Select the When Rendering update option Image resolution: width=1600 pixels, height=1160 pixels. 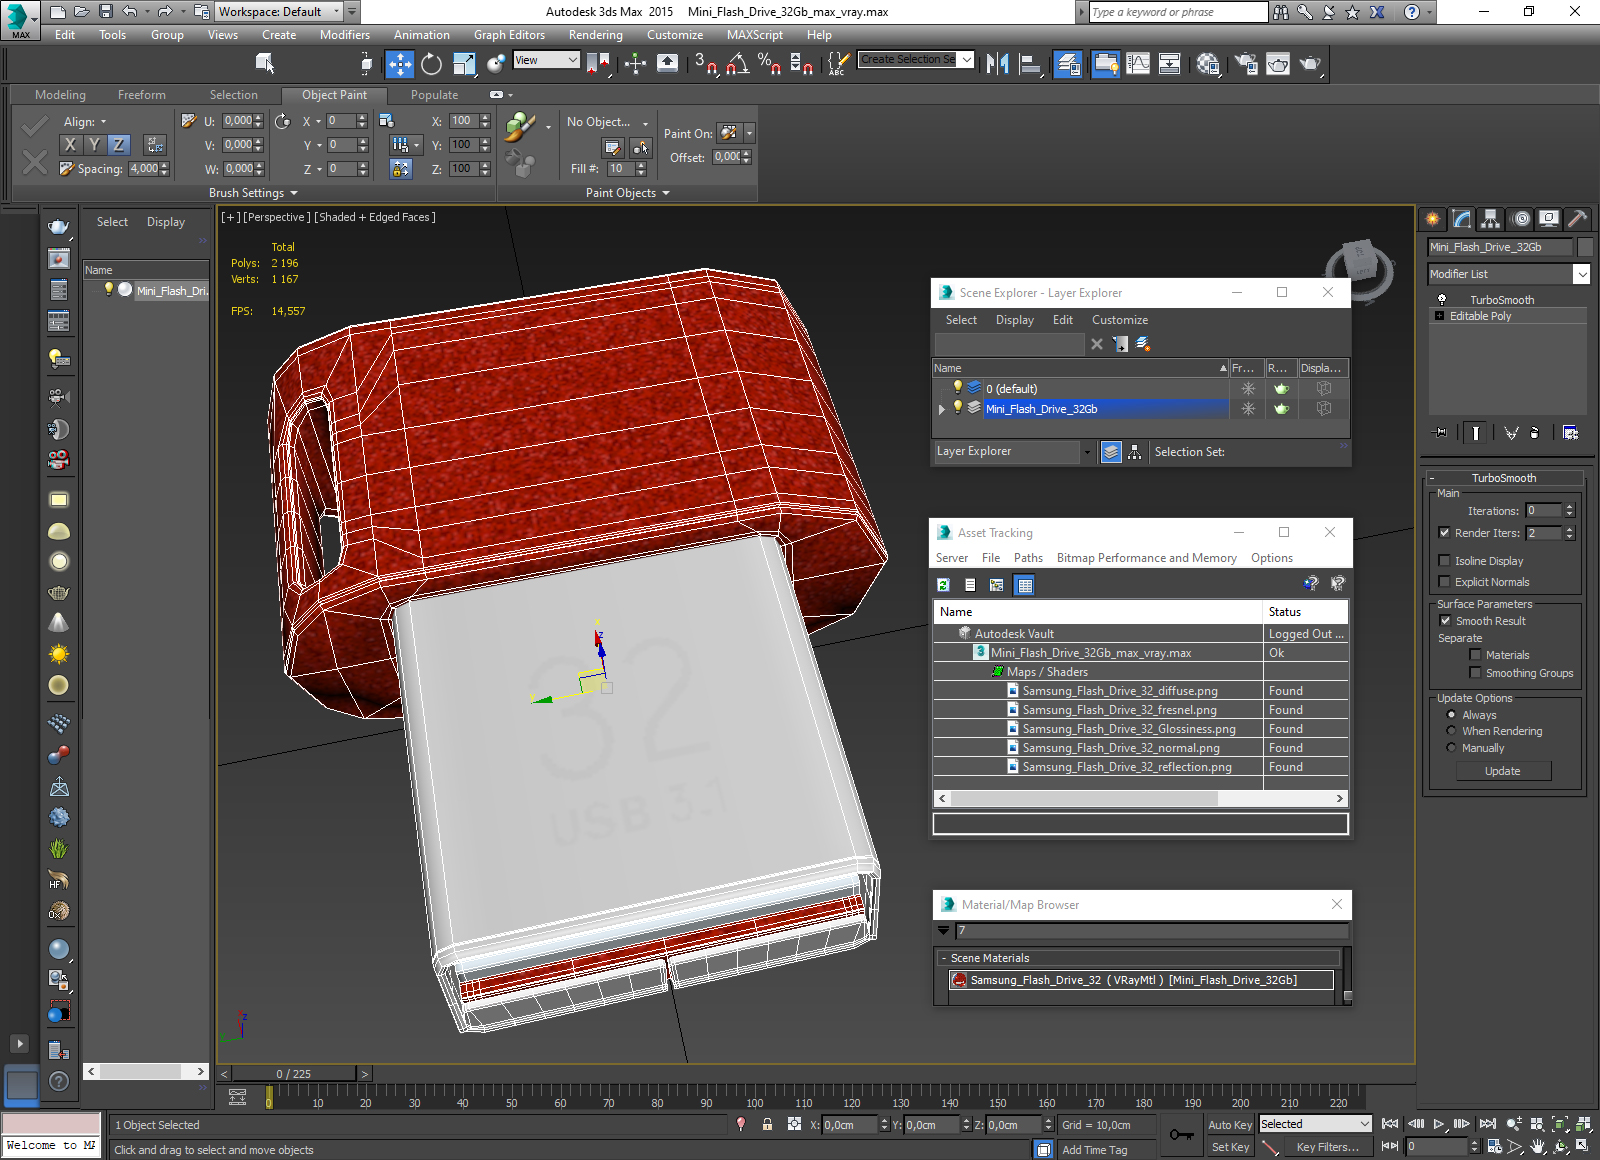pyautogui.click(x=1451, y=730)
